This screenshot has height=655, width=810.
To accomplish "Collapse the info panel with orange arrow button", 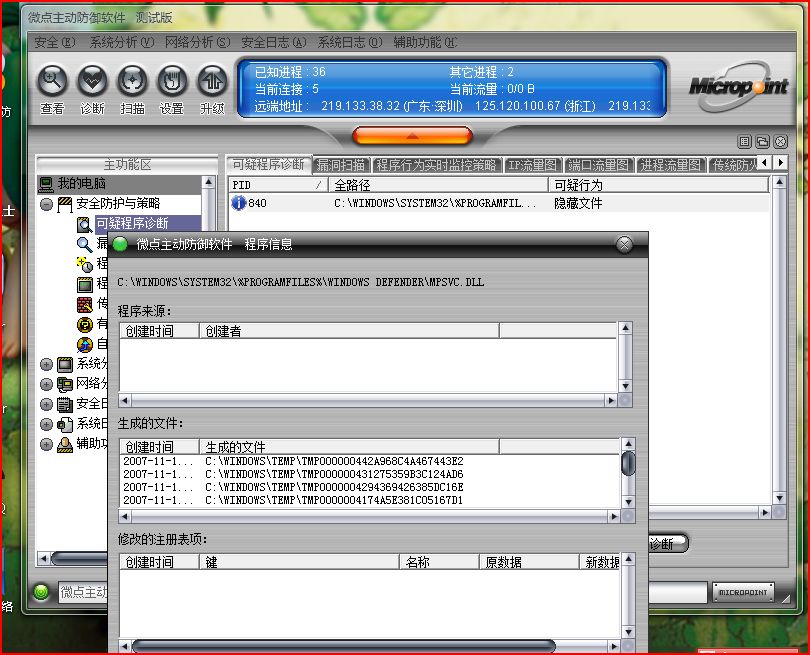I will [x=412, y=136].
